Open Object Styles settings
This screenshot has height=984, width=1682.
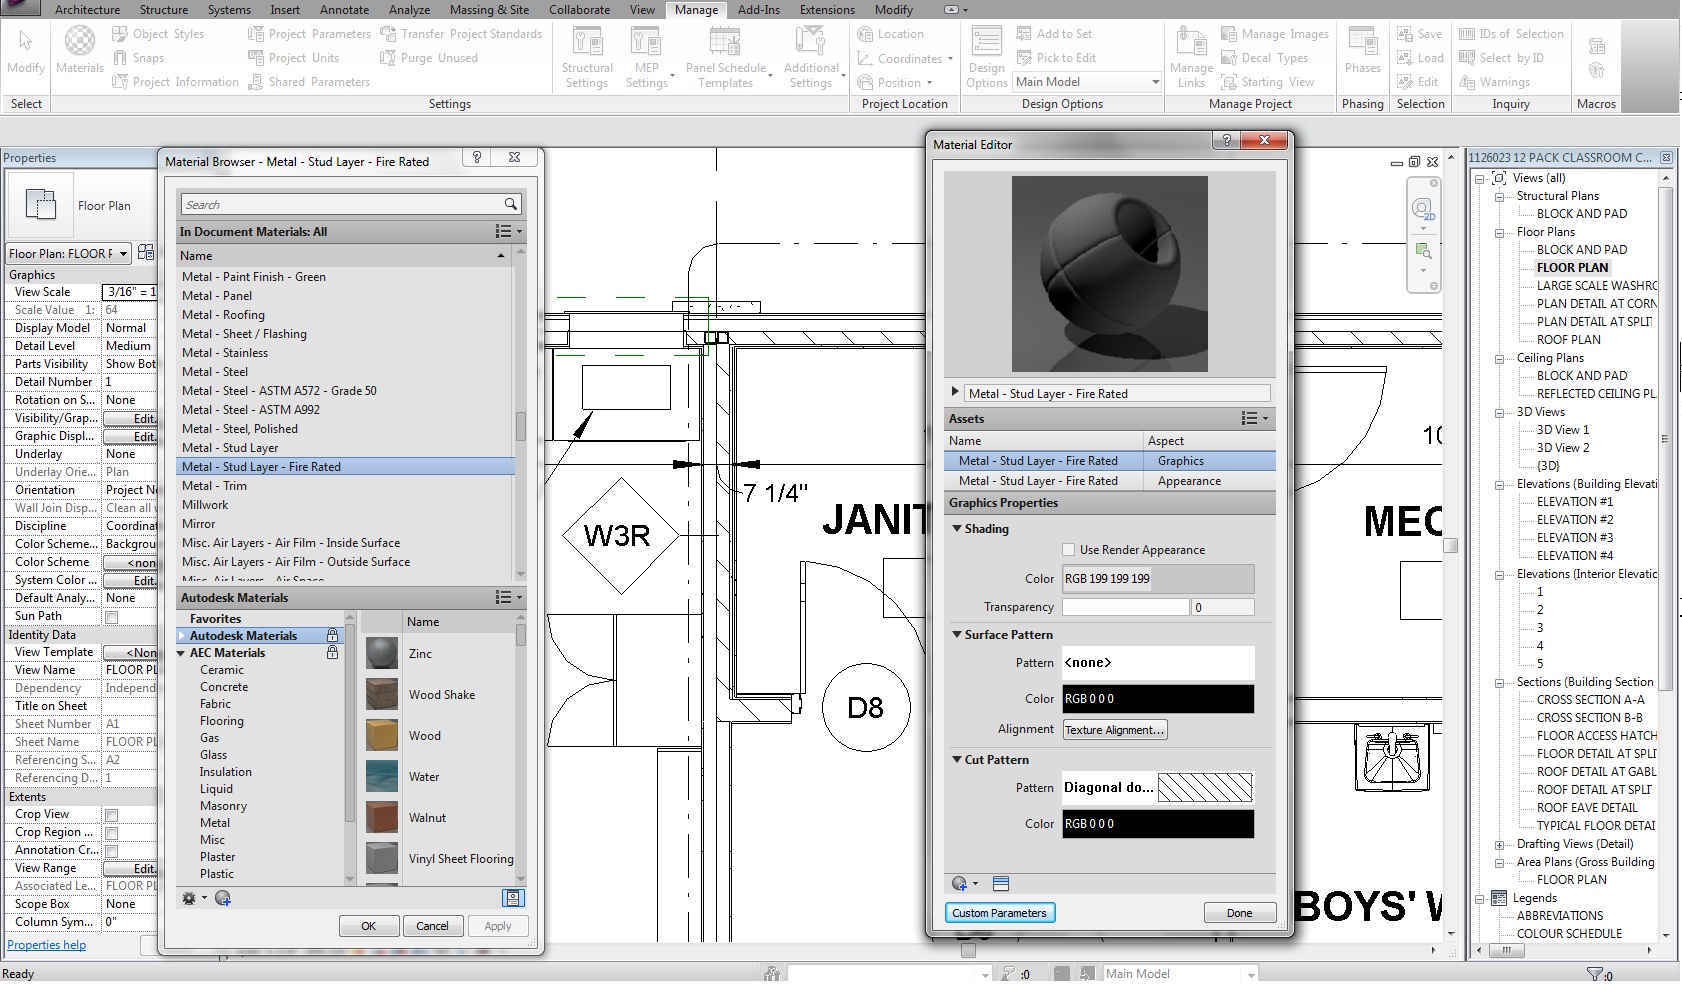(x=158, y=34)
